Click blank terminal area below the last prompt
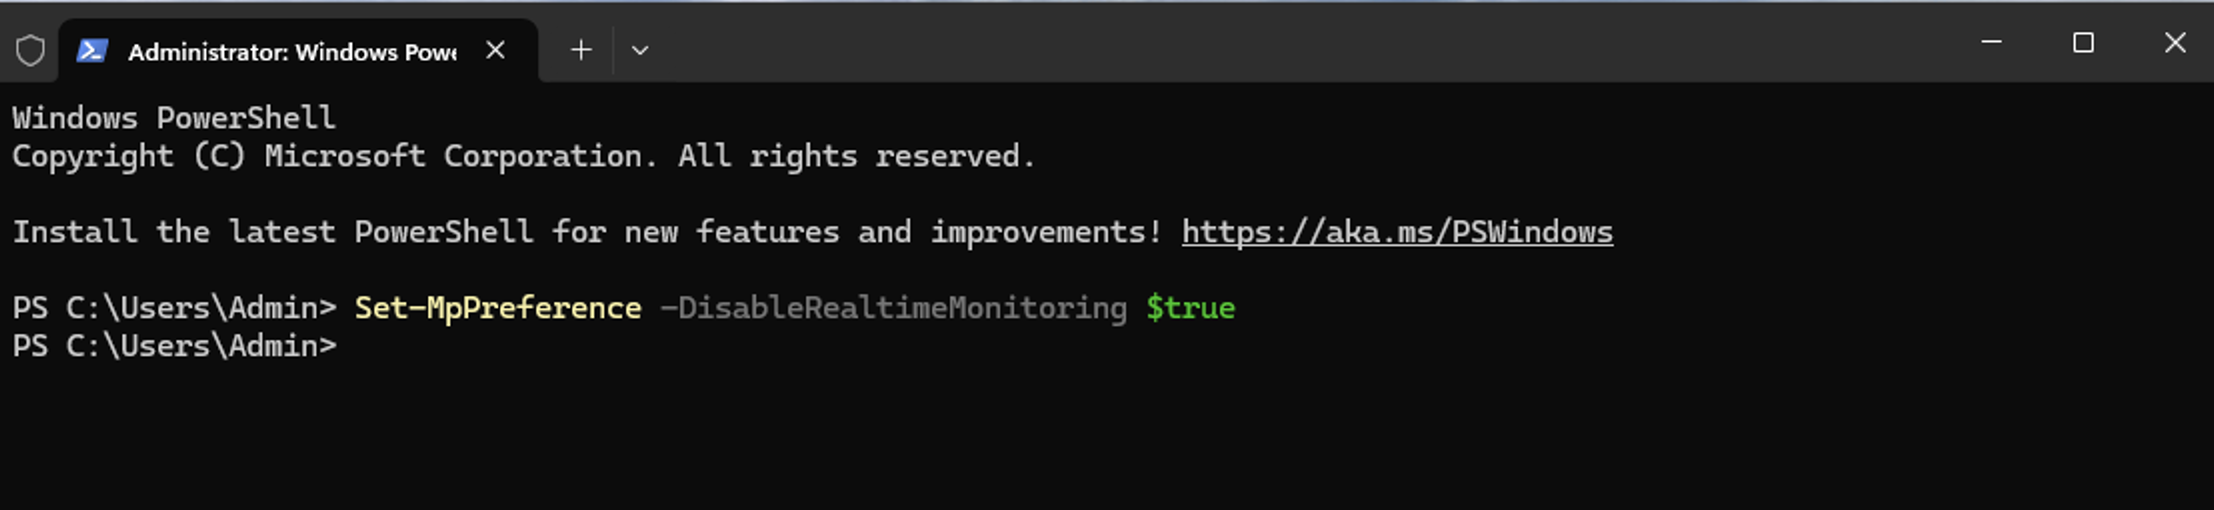 pyautogui.click(x=1000, y=440)
